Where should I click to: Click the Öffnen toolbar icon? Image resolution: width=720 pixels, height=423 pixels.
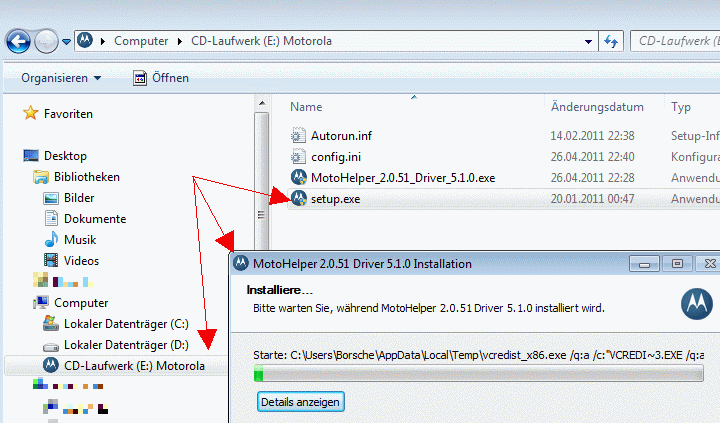pyautogui.click(x=140, y=78)
